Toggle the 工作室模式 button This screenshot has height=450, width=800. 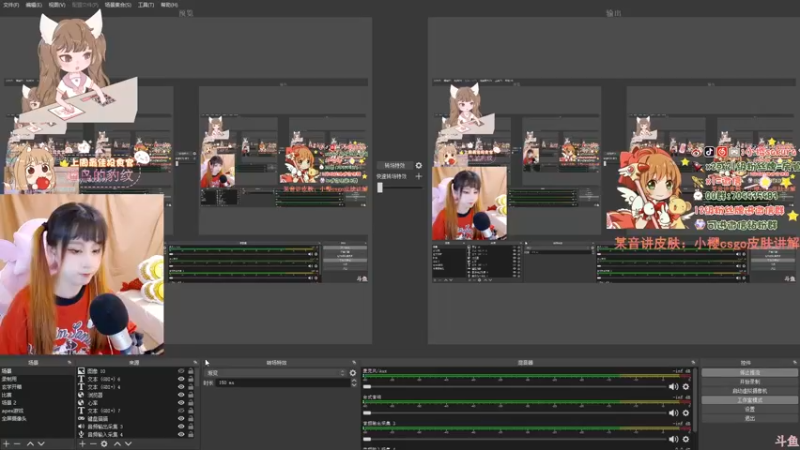click(749, 400)
